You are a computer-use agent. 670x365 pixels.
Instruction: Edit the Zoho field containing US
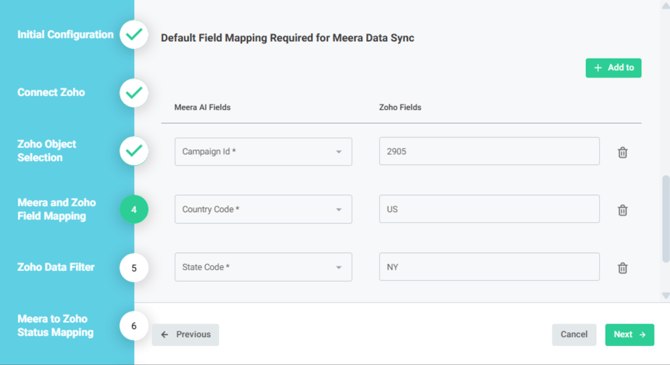(x=489, y=209)
